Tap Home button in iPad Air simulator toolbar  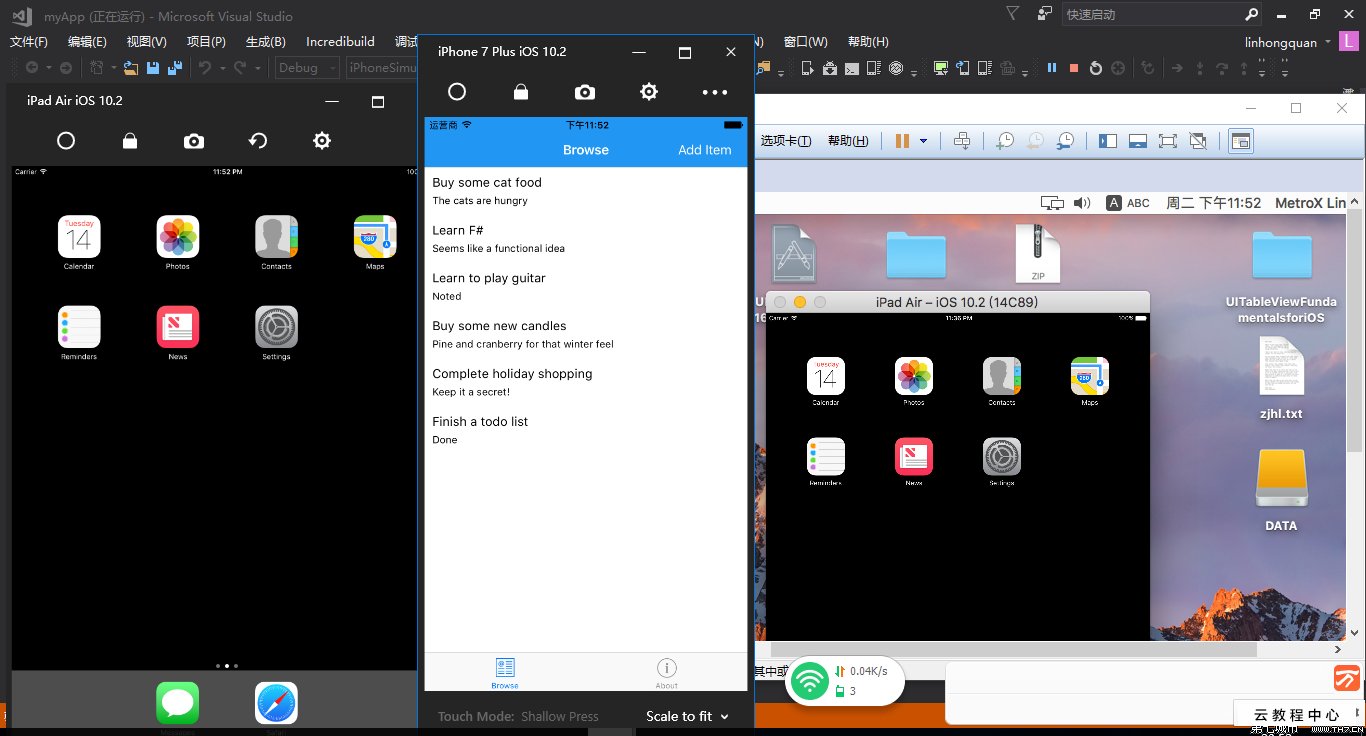pyautogui.click(x=66, y=141)
